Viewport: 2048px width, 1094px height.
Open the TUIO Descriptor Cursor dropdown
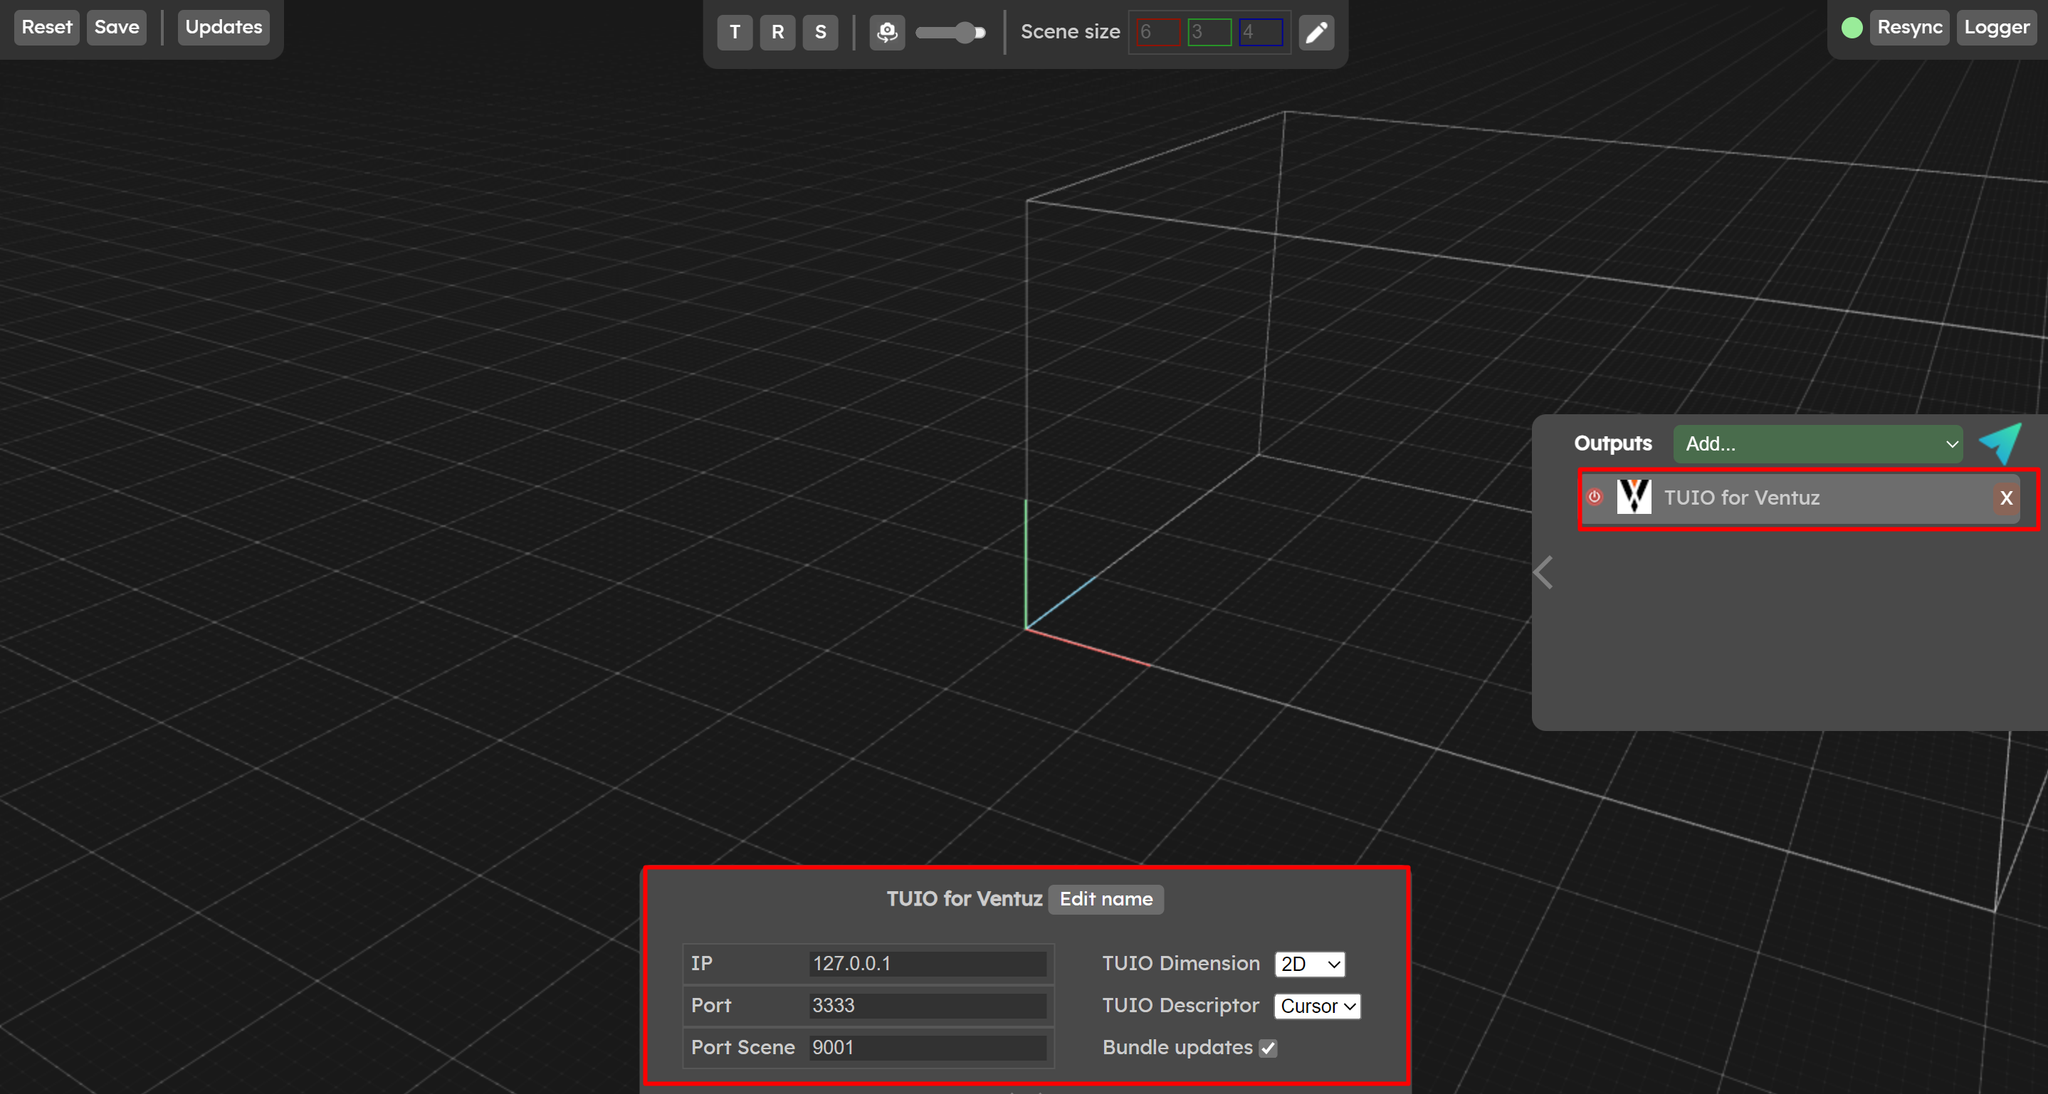coord(1317,1006)
